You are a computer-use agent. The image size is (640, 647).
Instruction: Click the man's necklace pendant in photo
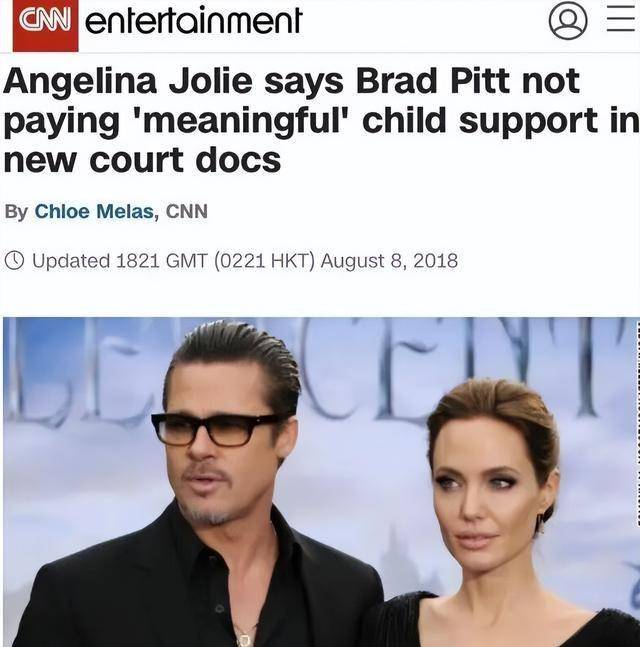click(245, 639)
